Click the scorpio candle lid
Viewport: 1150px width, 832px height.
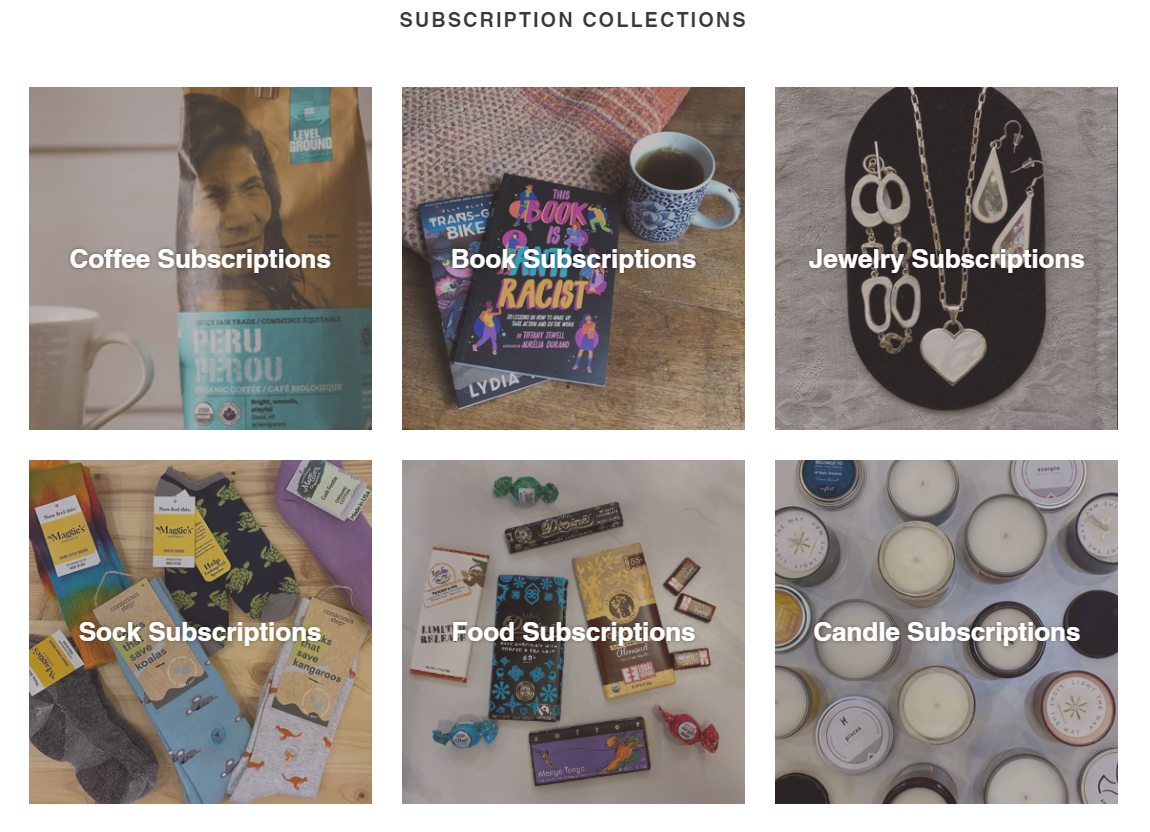coord(1049,481)
